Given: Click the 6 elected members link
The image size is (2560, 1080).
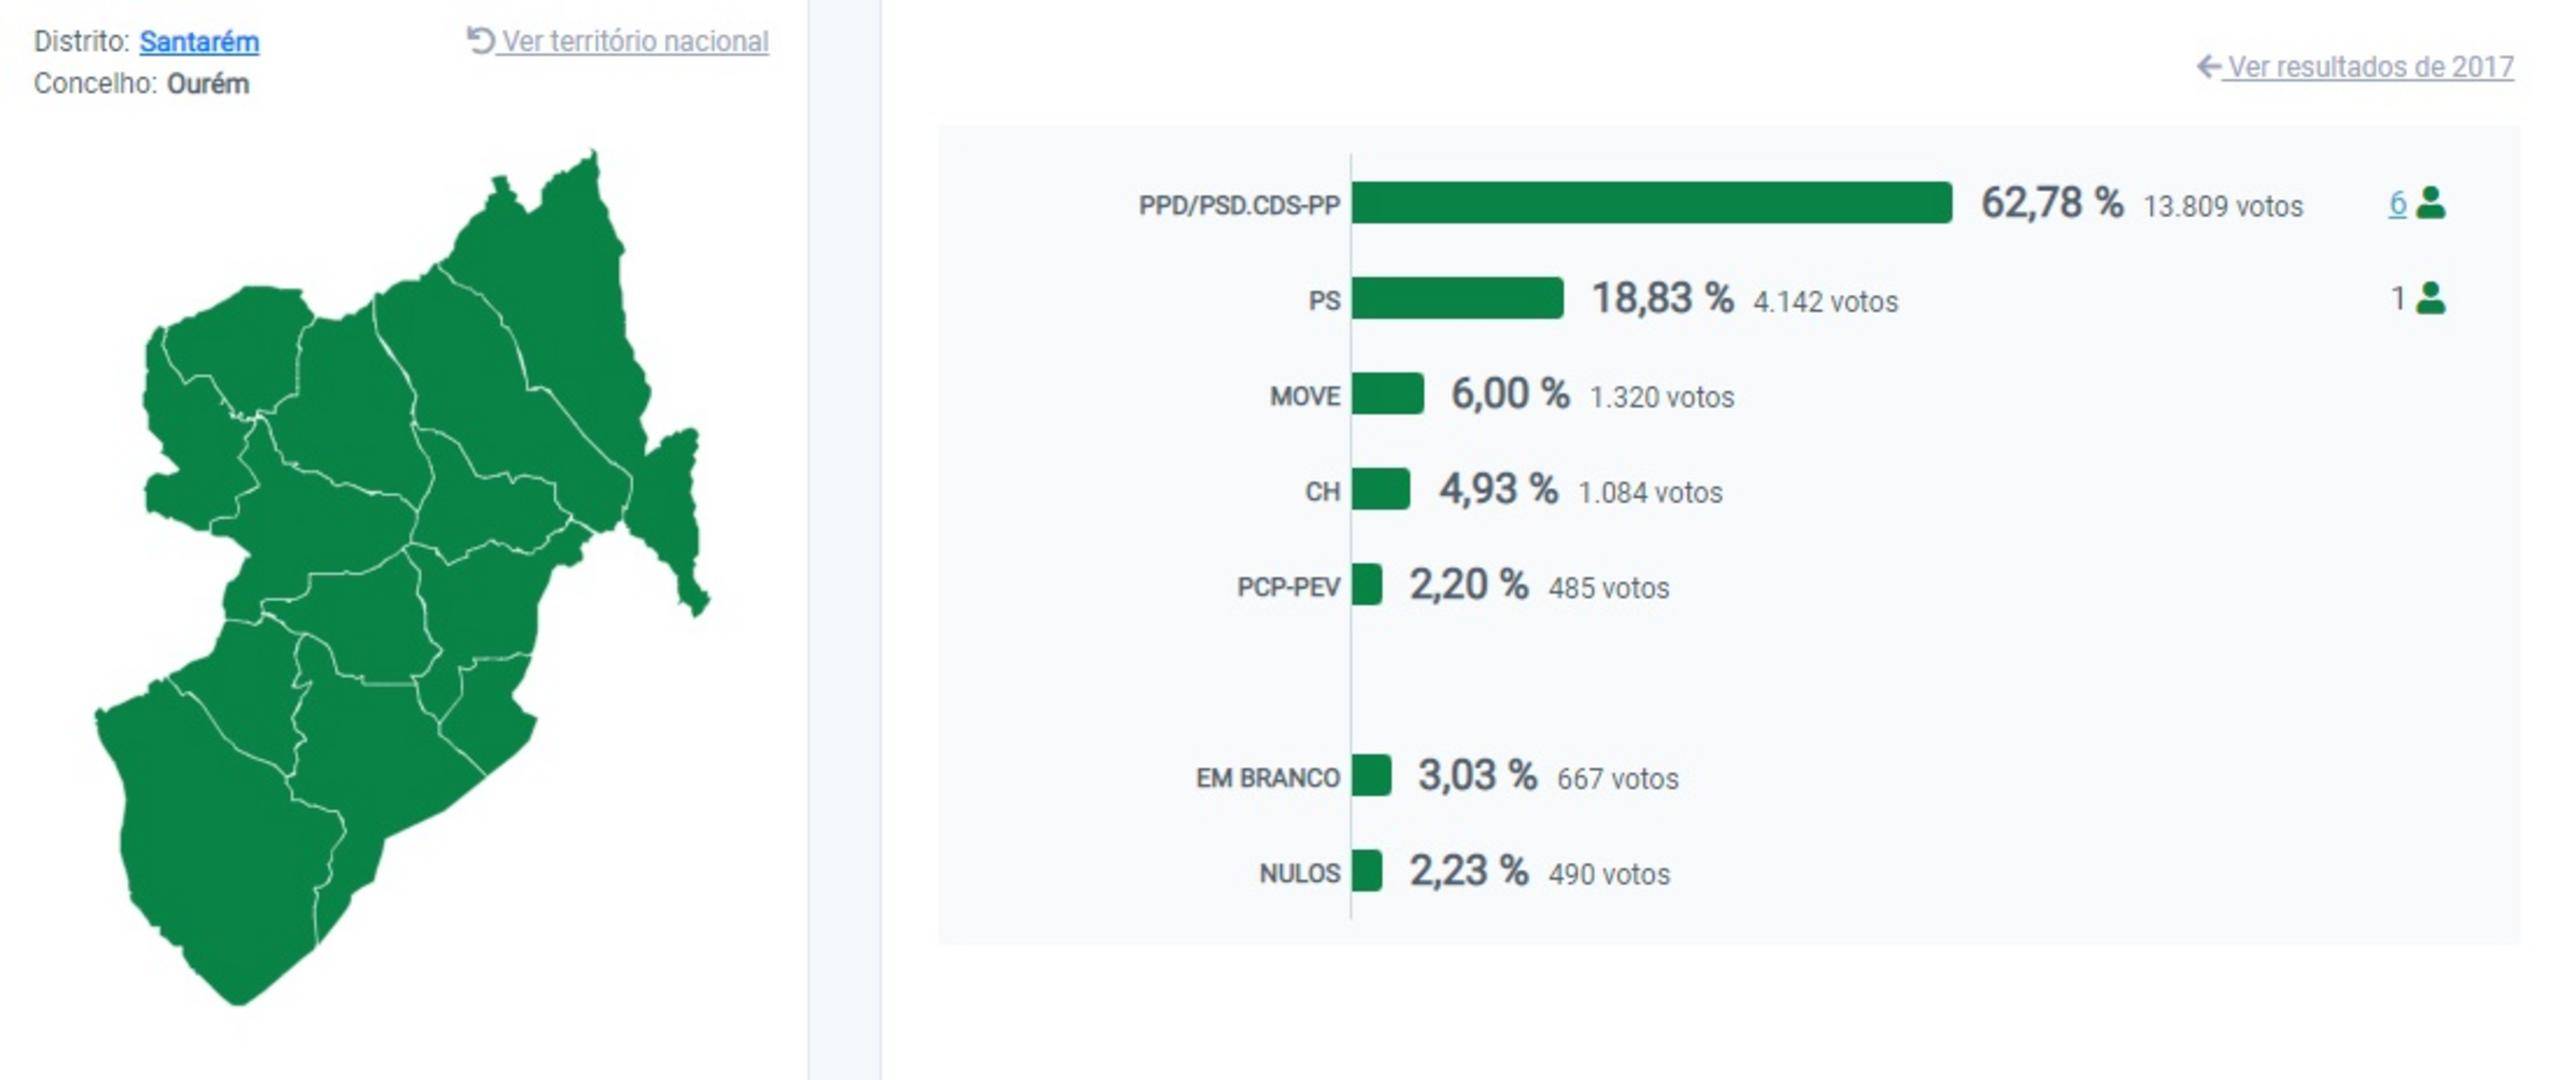Looking at the screenshot, I should [2397, 203].
